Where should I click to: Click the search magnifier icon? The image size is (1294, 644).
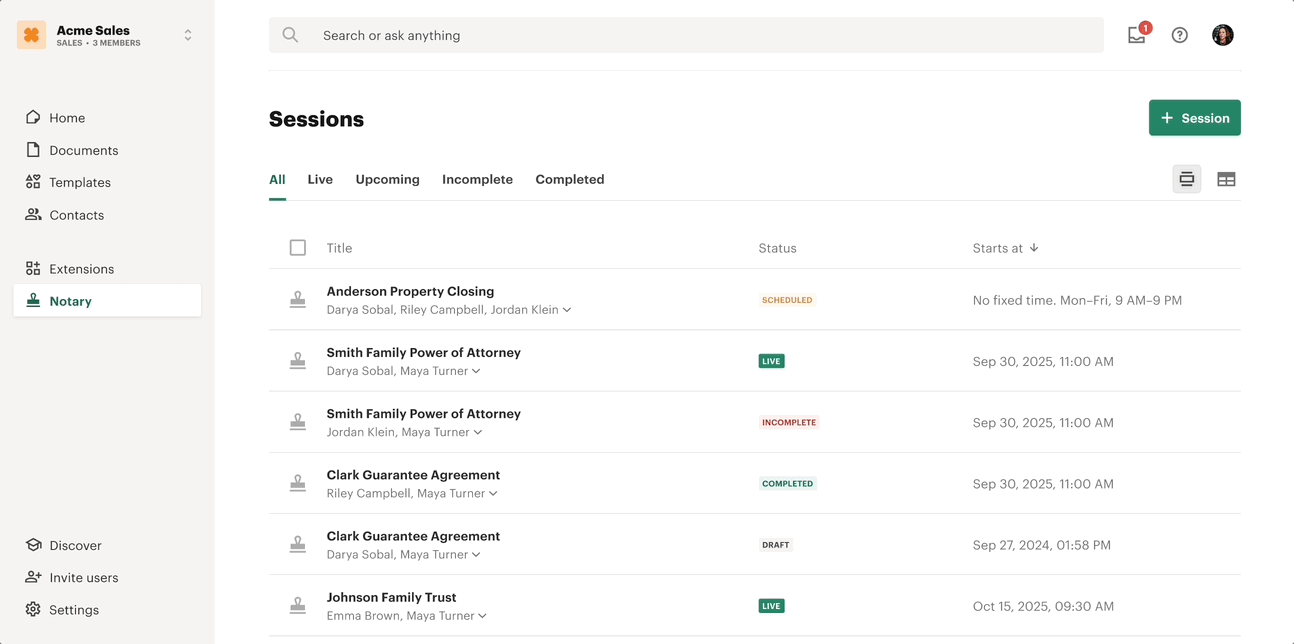coord(290,35)
